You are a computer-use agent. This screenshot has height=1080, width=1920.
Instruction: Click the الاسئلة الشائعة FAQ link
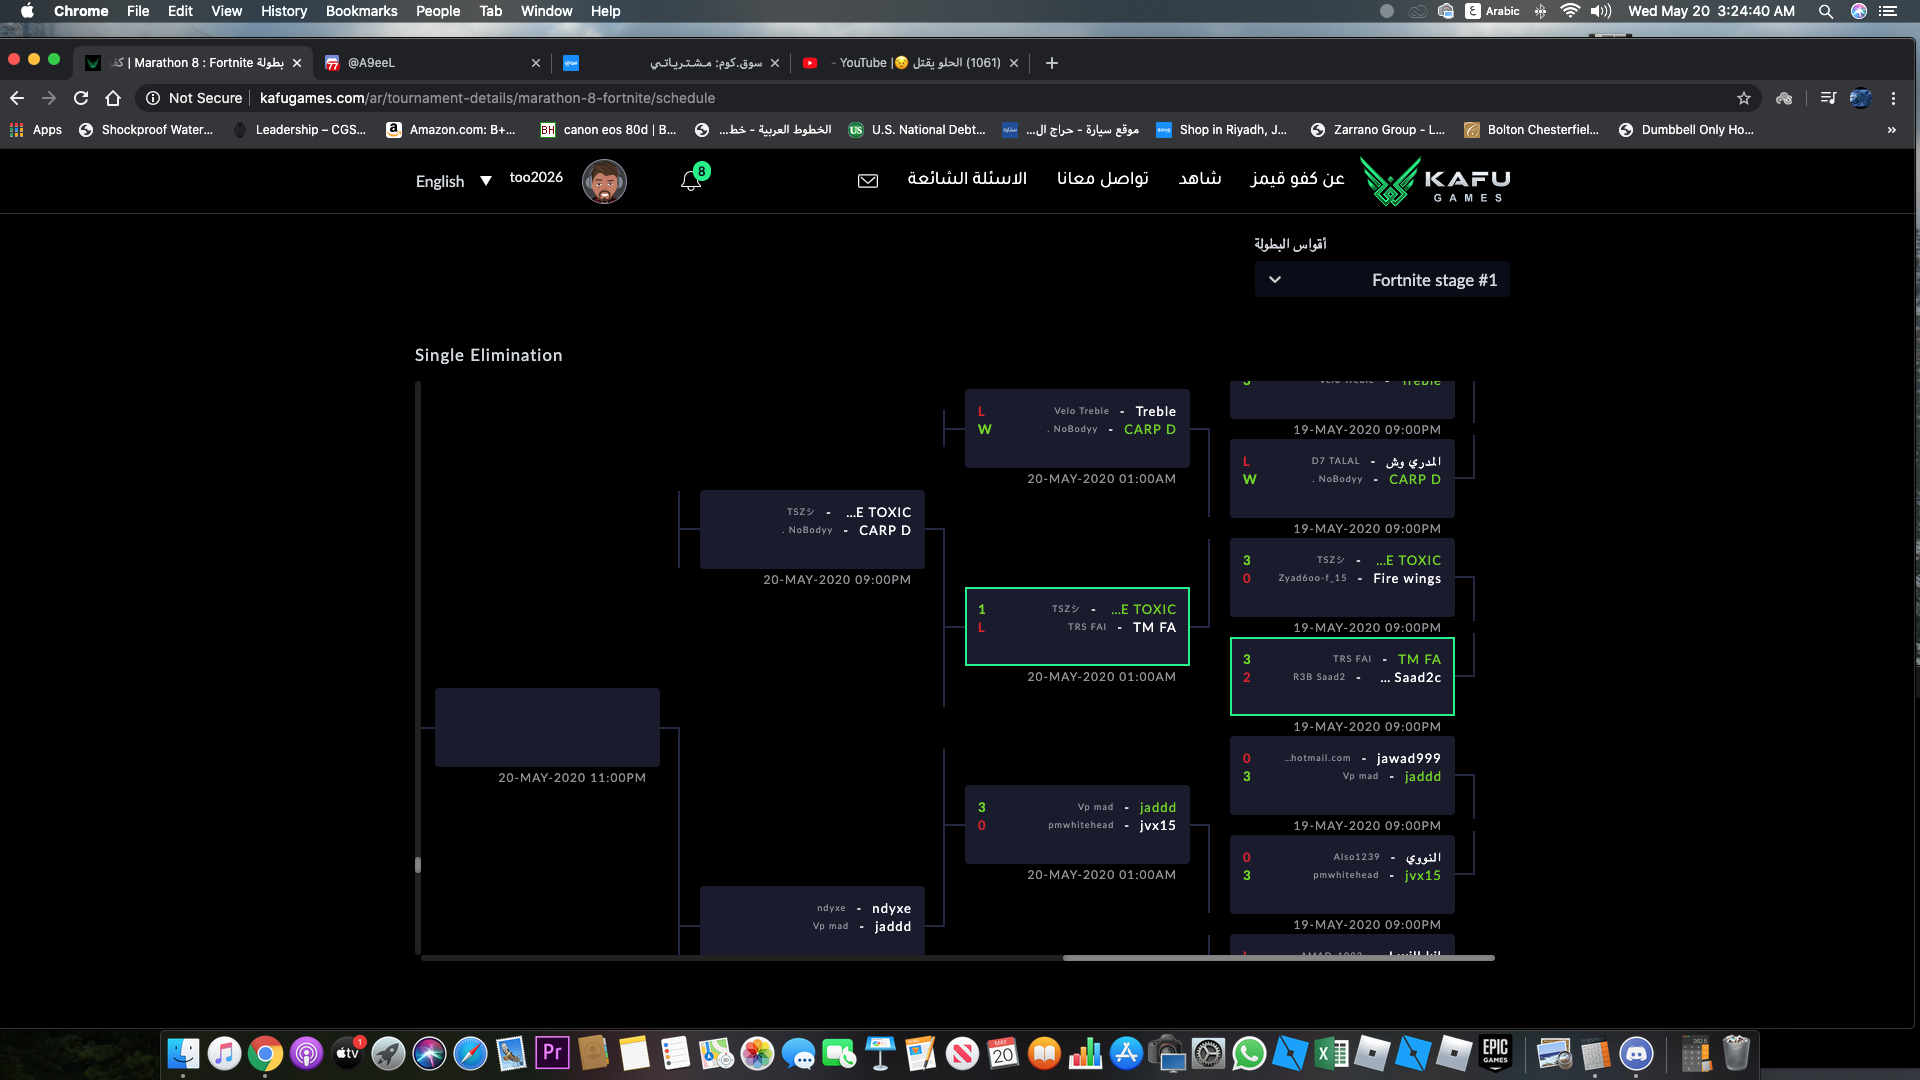pos(967,178)
